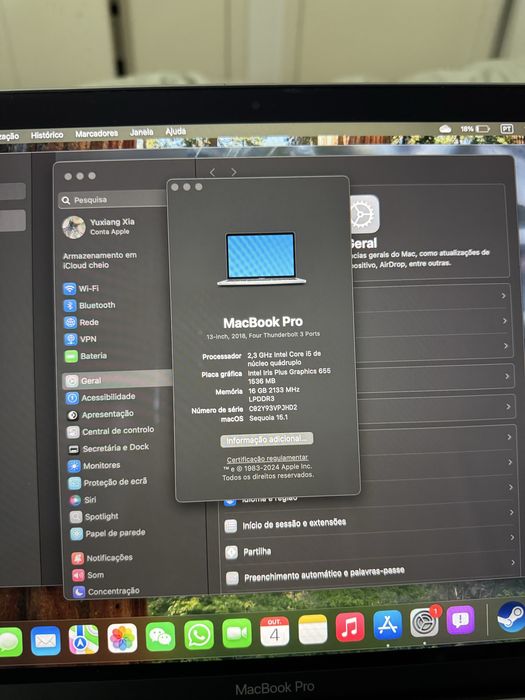The height and width of the screenshot is (700, 525).
Task: Select Bateria in the sidebar
Action: coord(86,356)
